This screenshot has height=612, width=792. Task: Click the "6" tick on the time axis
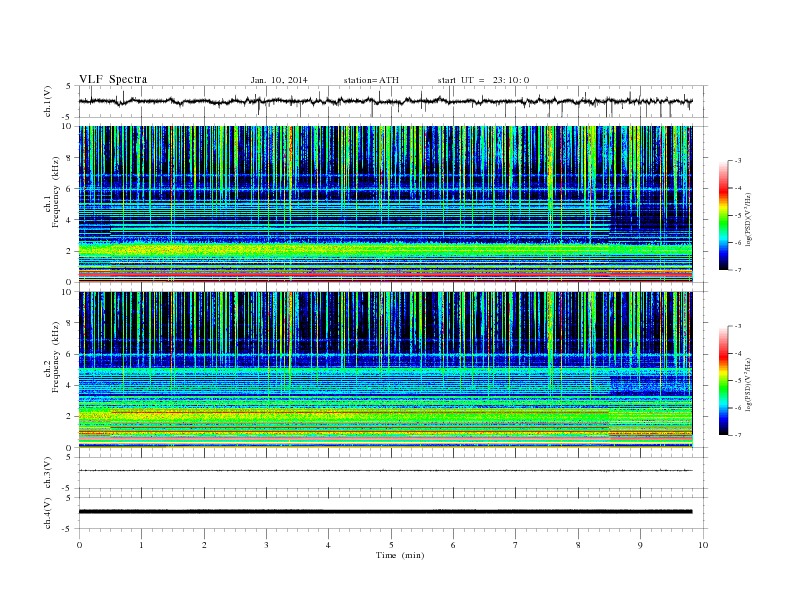[453, 545]
